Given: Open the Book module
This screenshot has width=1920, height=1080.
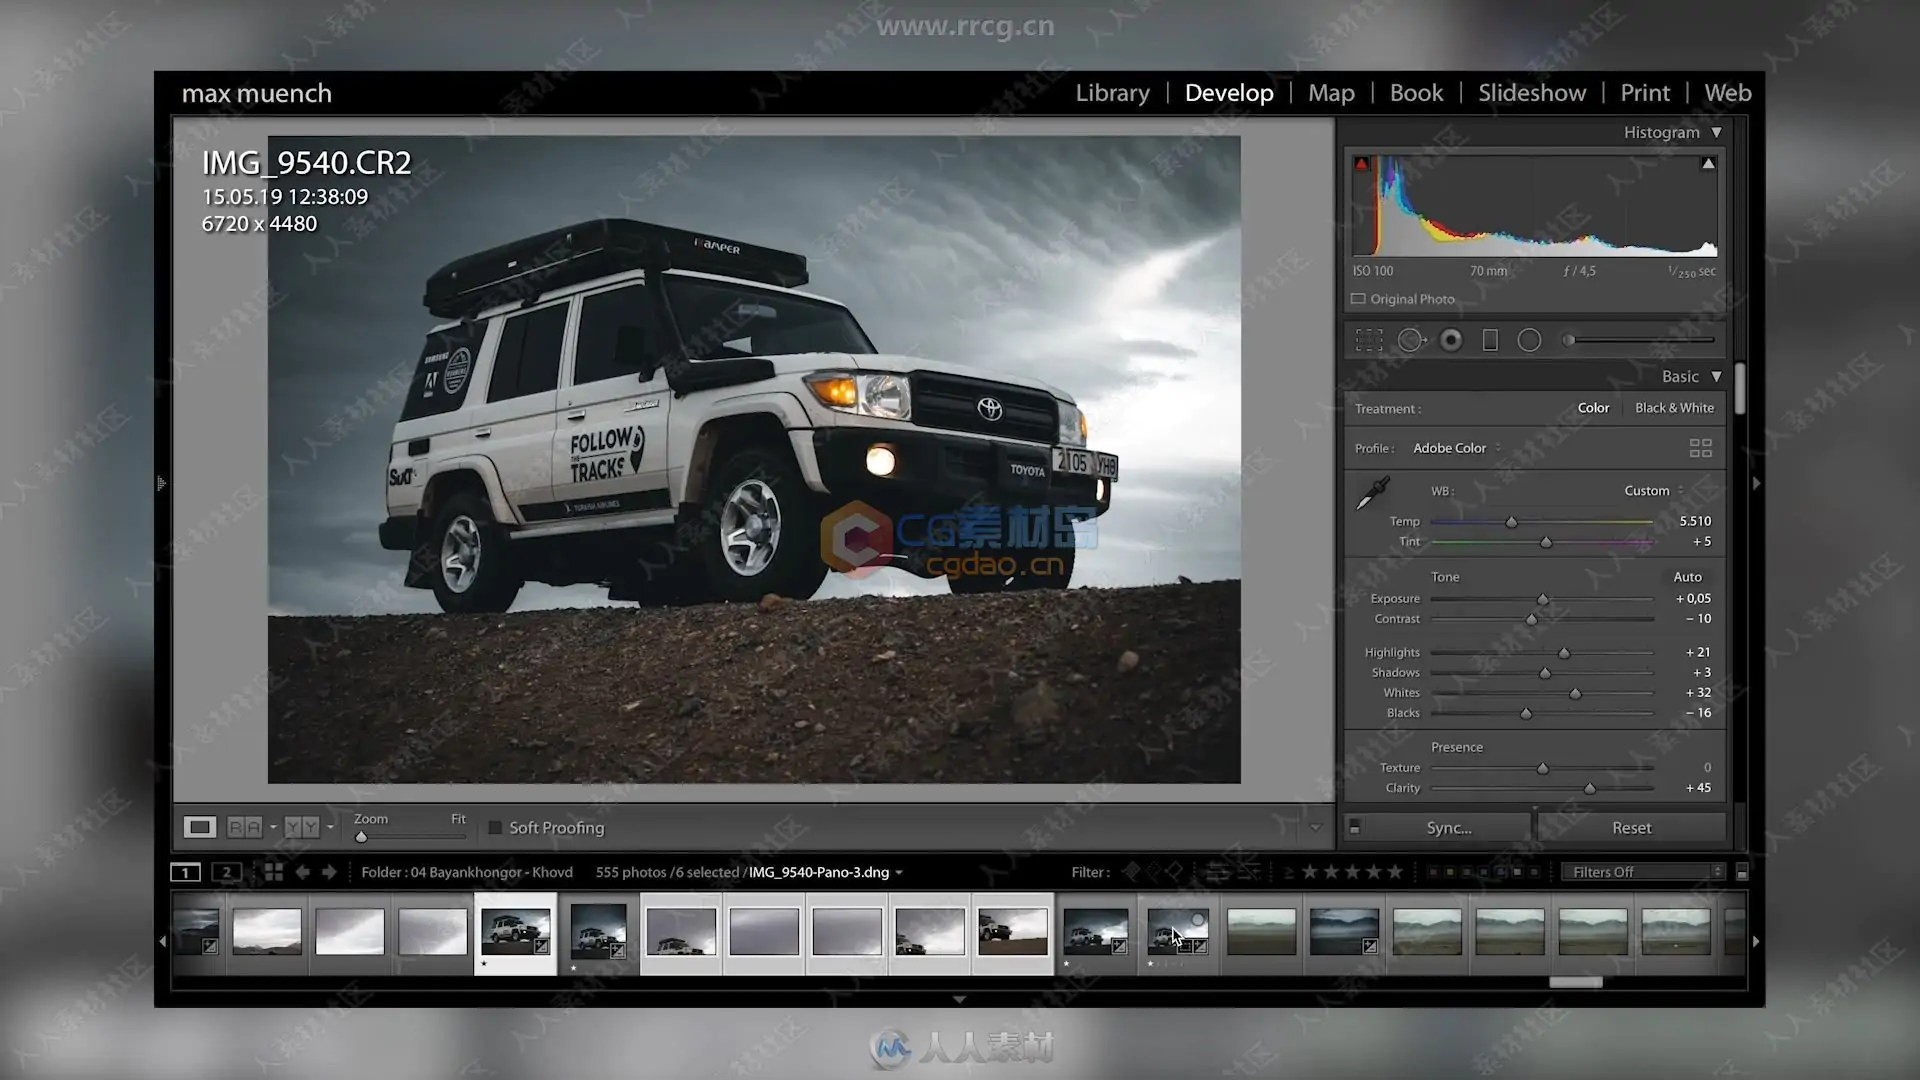Looking at the screenshot, I should pyautogui.click(x=1416, y=93).
